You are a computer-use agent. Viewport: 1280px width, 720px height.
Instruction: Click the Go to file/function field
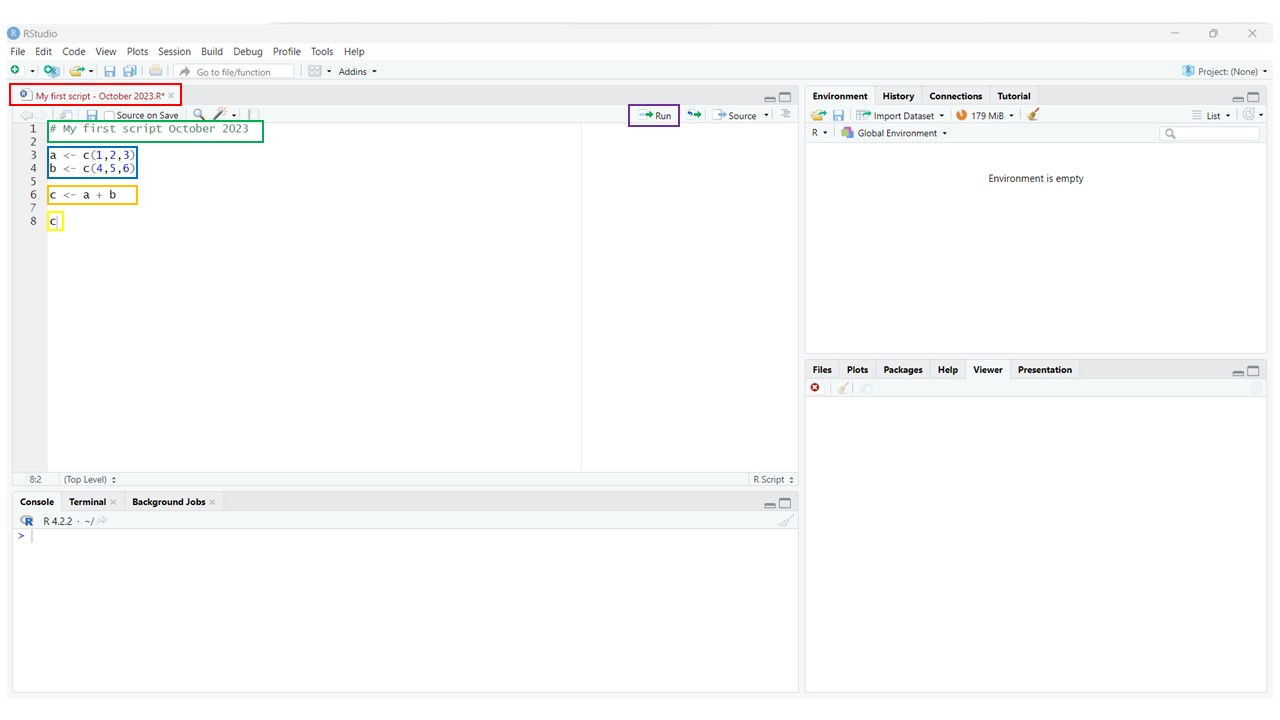[x=235, y=72]
